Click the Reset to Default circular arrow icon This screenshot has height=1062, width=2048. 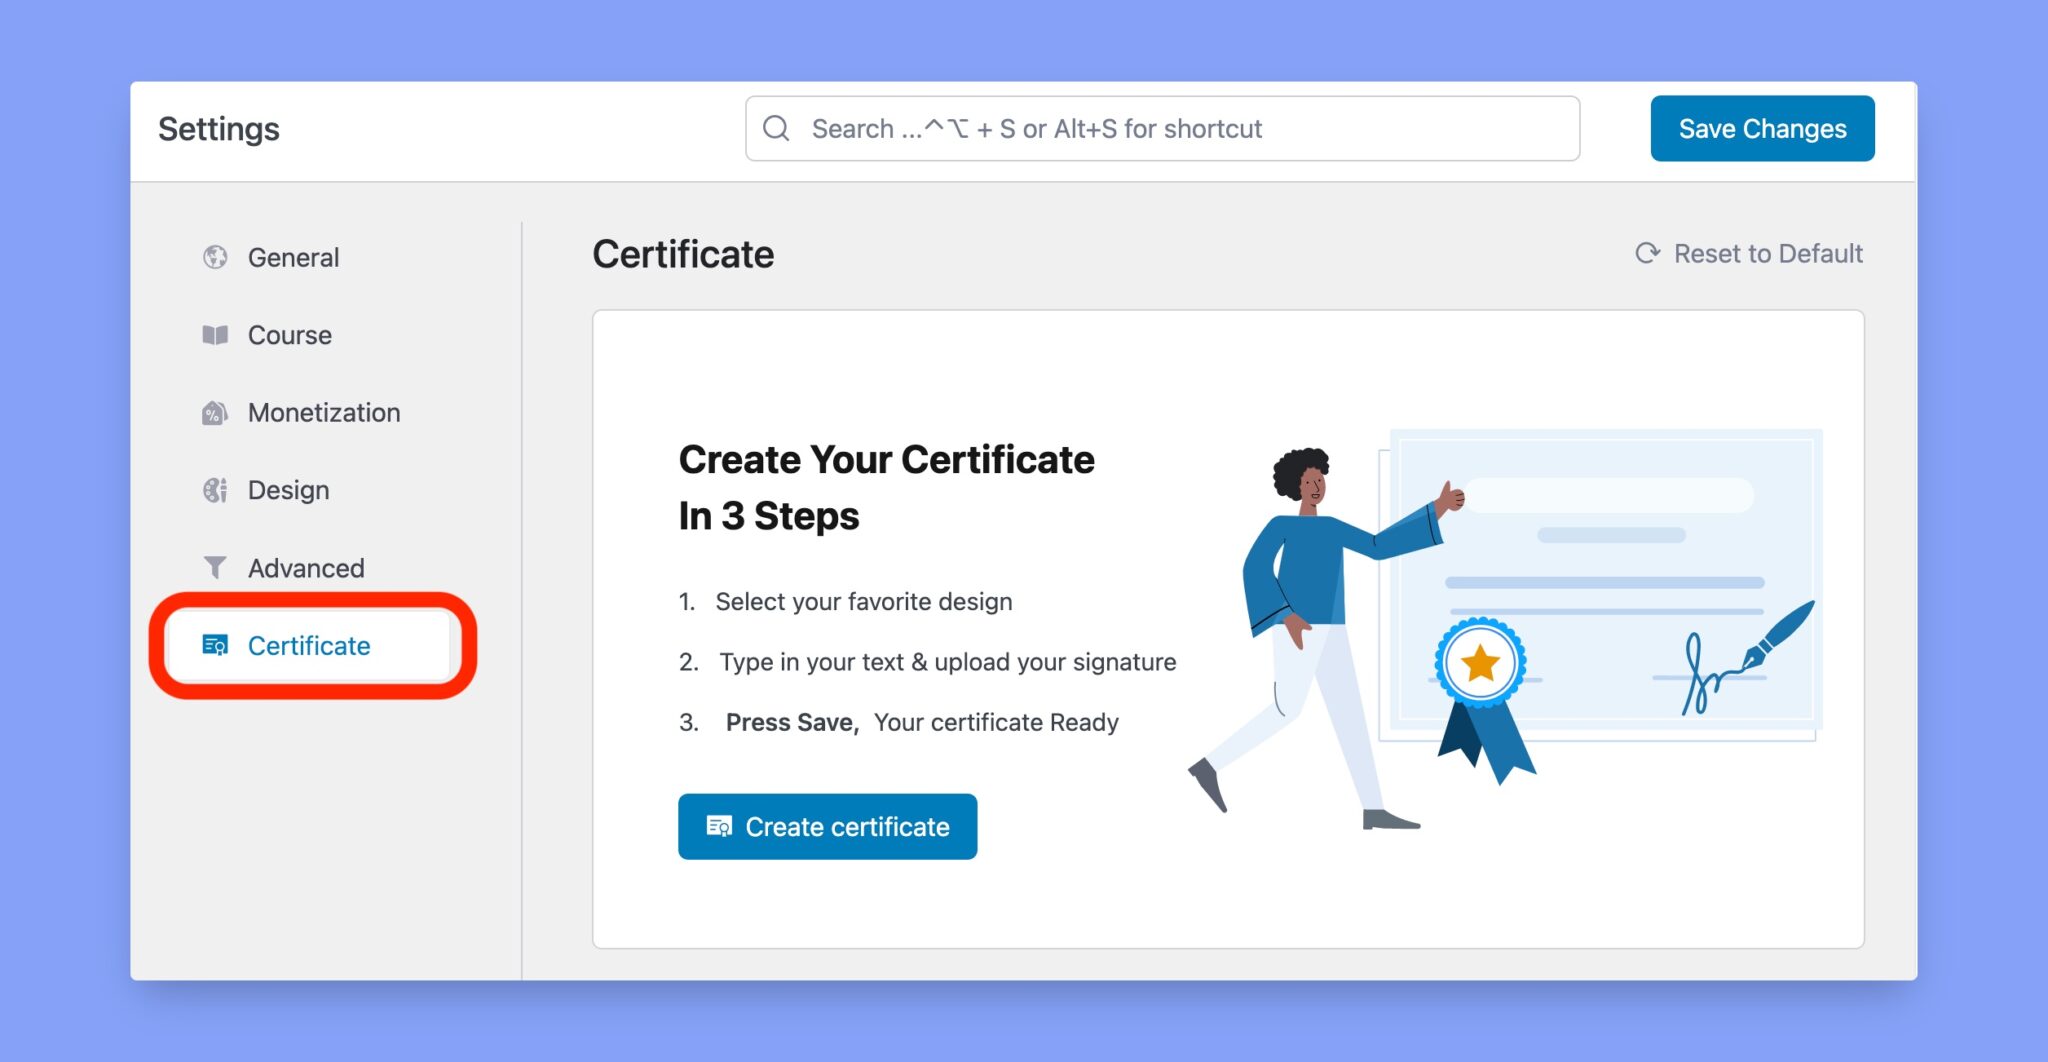click(x=1646, y=253)
